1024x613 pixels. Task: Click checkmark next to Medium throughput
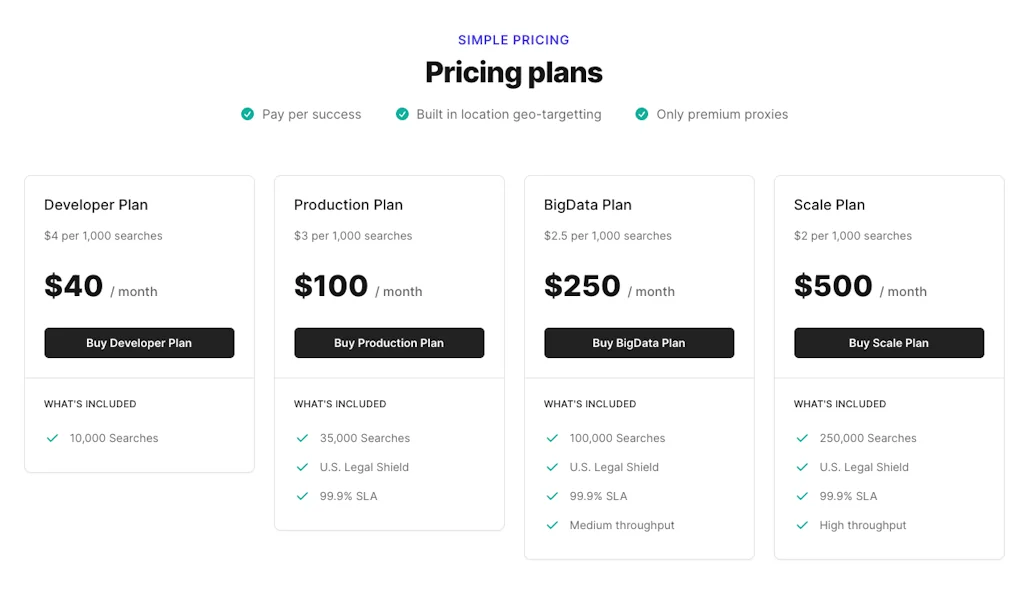coord(552,525)
